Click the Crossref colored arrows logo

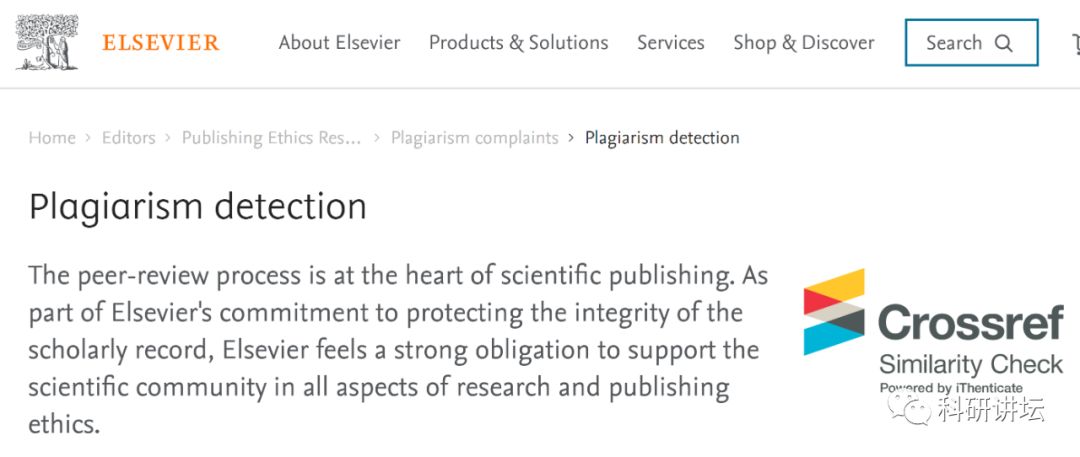coord(834,312)
